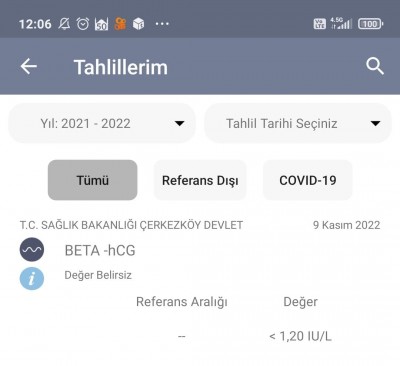Open the three-dots notification overflow
400x366 pixels.
[162, 24]
